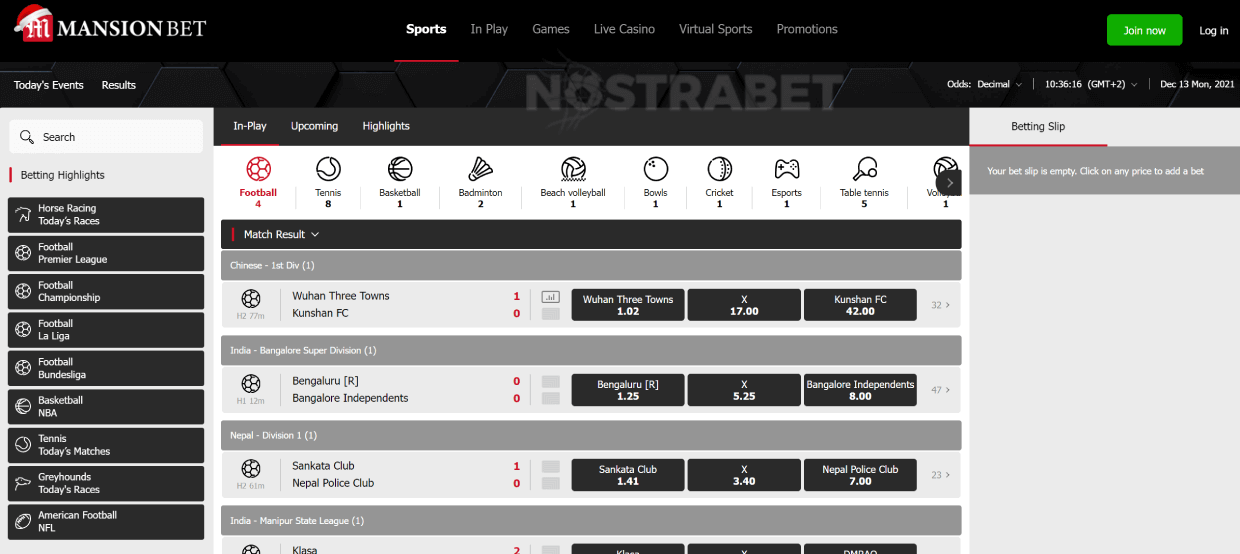This screenshot has width=1240, height=554.
Task: Collapse India - Bangalore Super Division section
Action: (591, 350)
